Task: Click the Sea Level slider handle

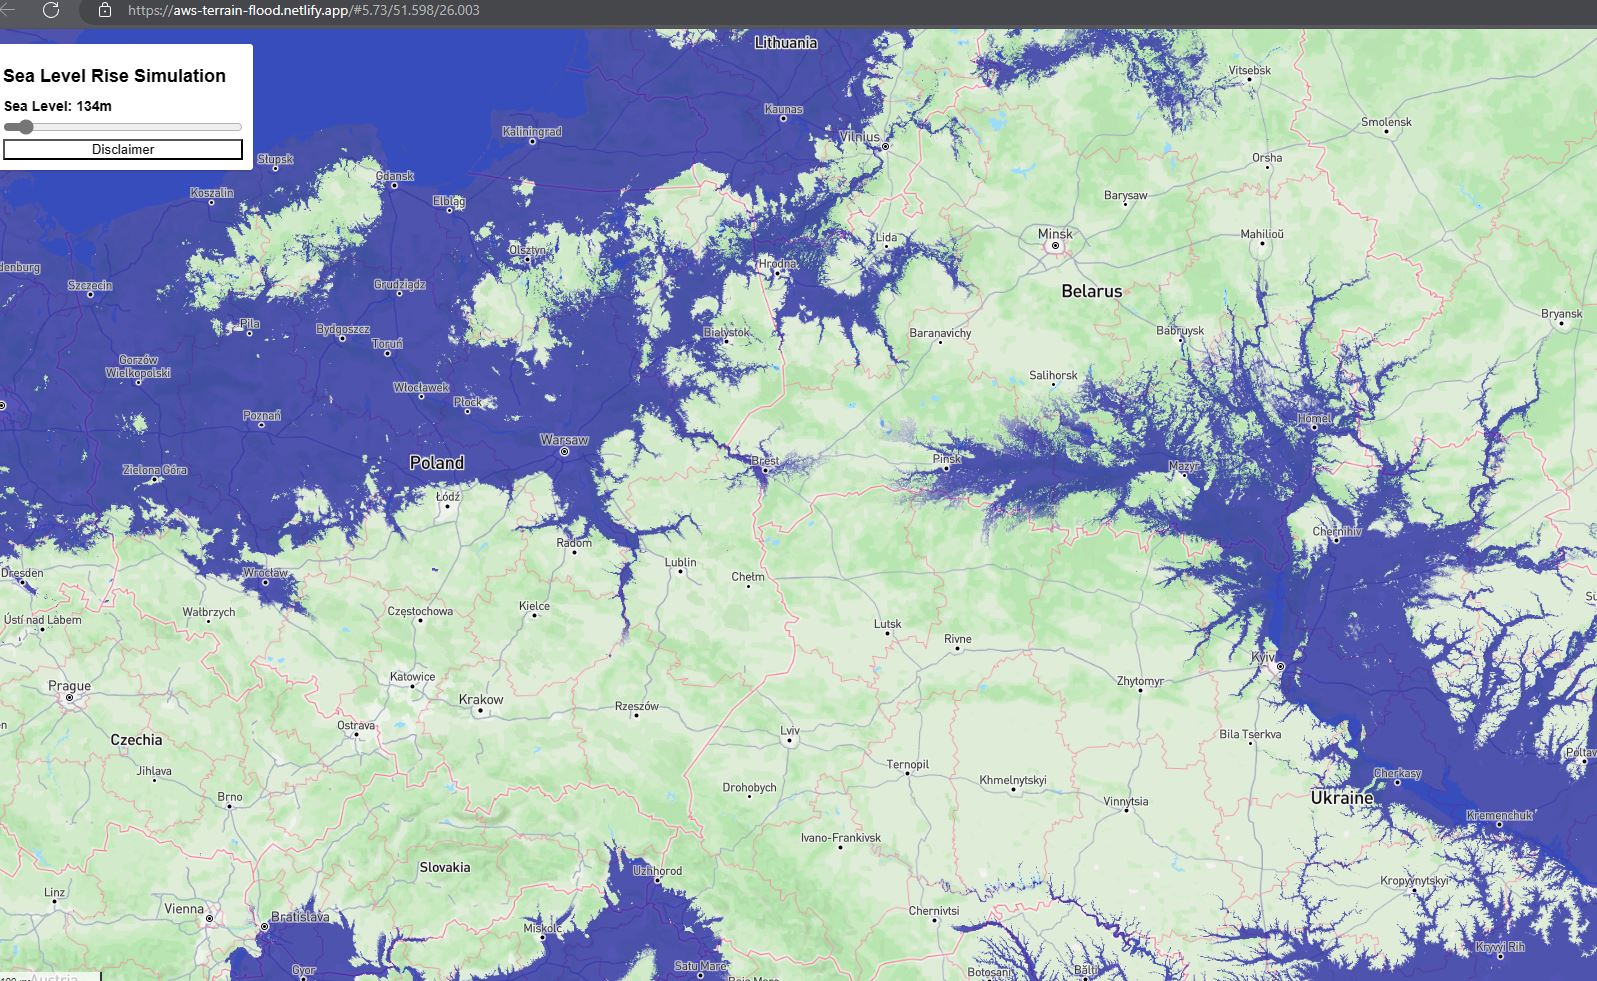Action: click(26, 127)
